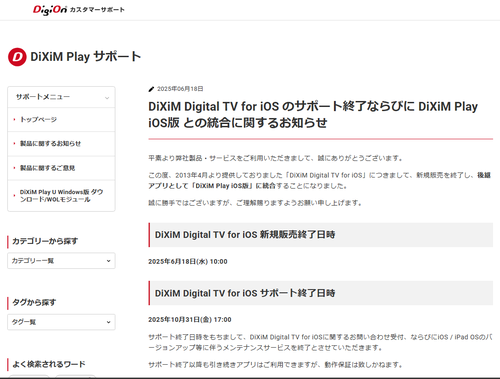Screen dimensions: 500x379
Task: Click the paragraph starting 誠に勝手ではございますが
Action: click(x=255, y=203)
